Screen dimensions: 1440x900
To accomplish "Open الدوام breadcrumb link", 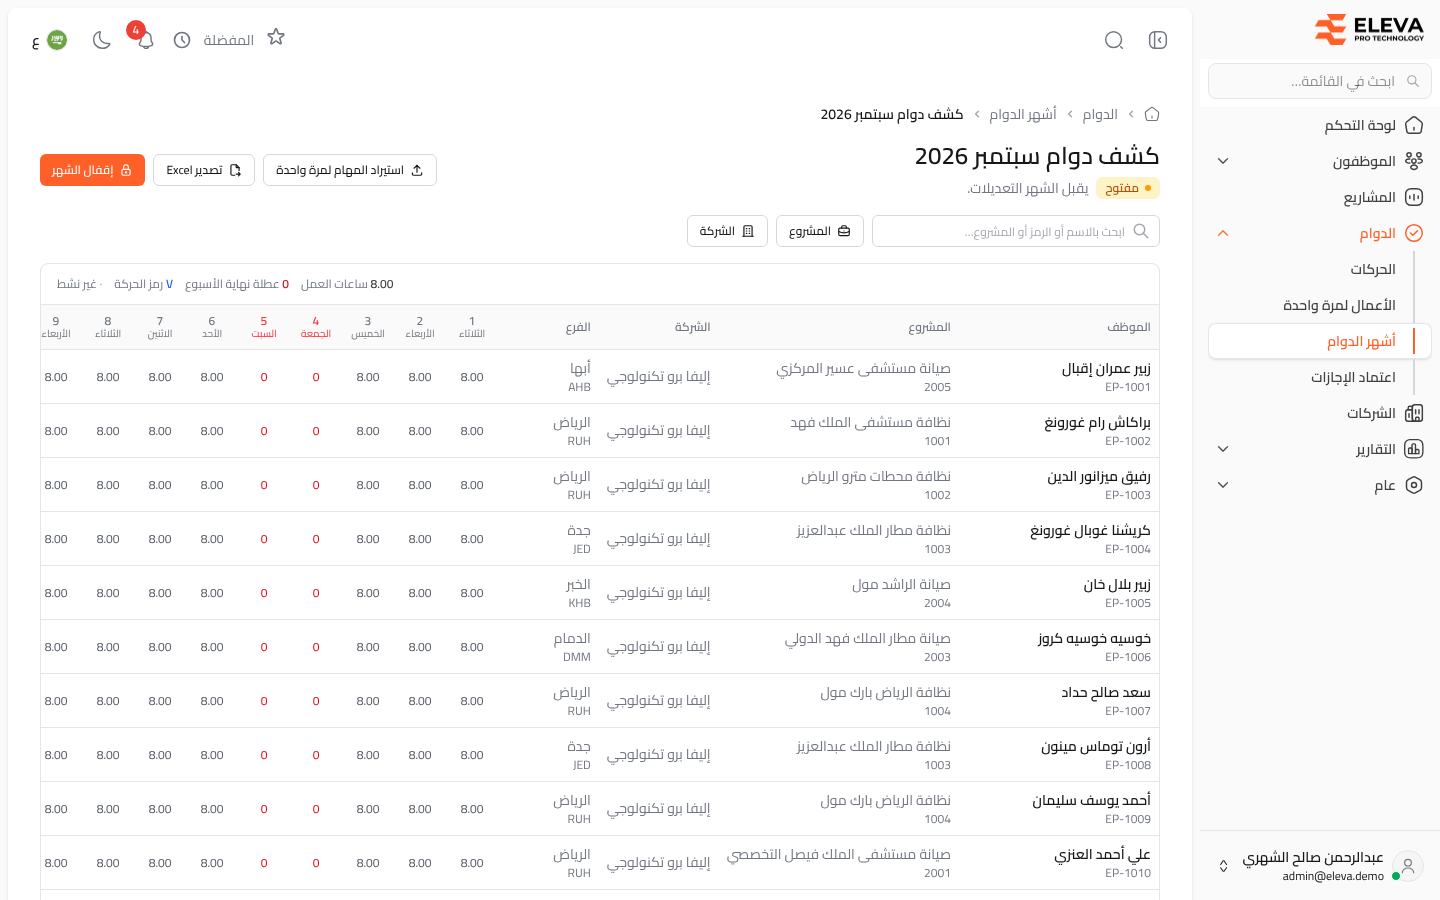I will pyautogui.click(x=1100, y=114).
